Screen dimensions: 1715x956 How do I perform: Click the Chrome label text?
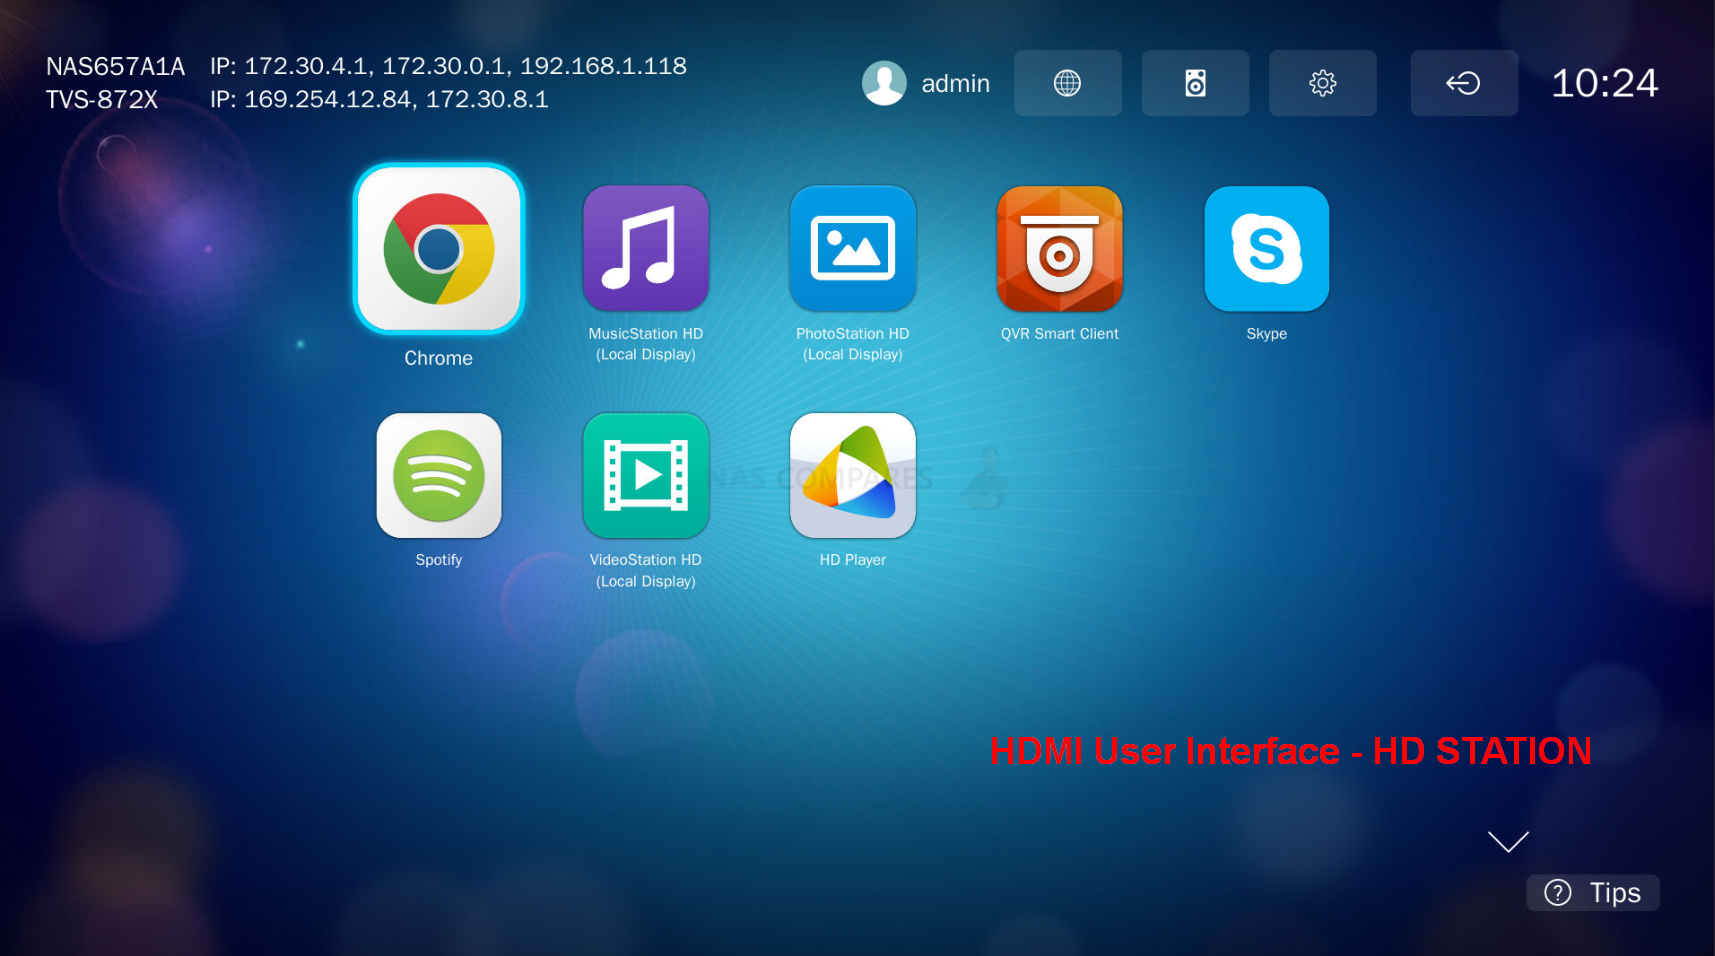click(438, 358)
